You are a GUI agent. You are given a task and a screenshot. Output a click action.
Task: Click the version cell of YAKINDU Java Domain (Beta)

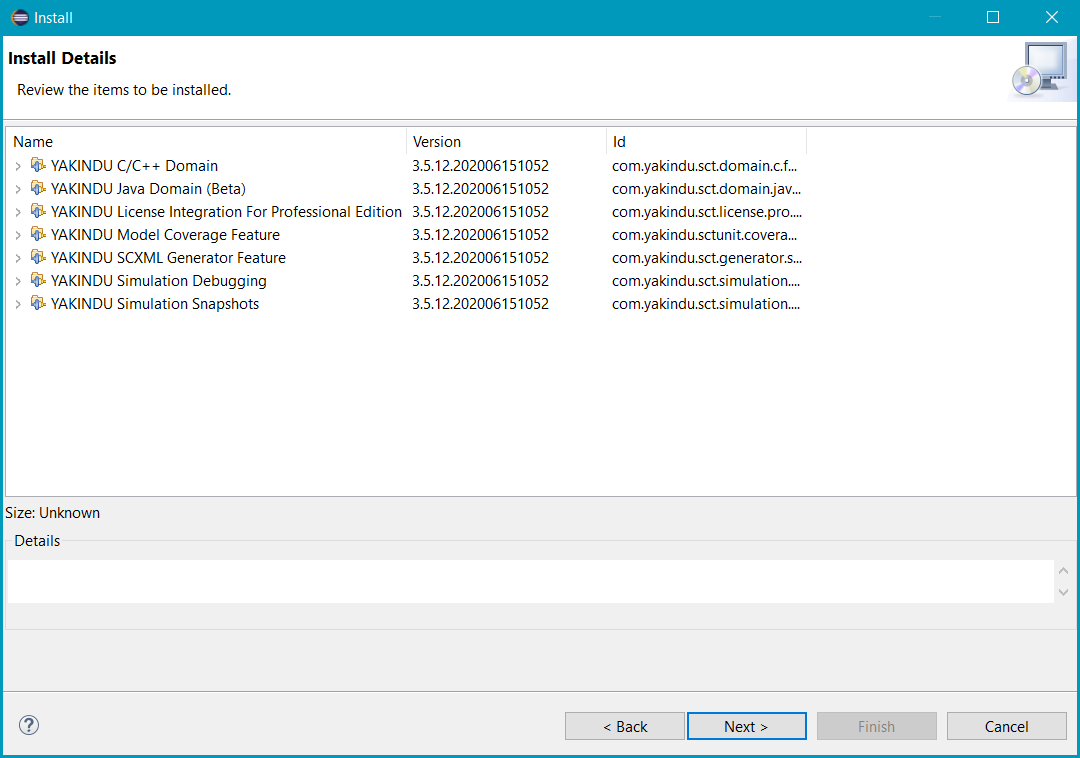[481, 189]
